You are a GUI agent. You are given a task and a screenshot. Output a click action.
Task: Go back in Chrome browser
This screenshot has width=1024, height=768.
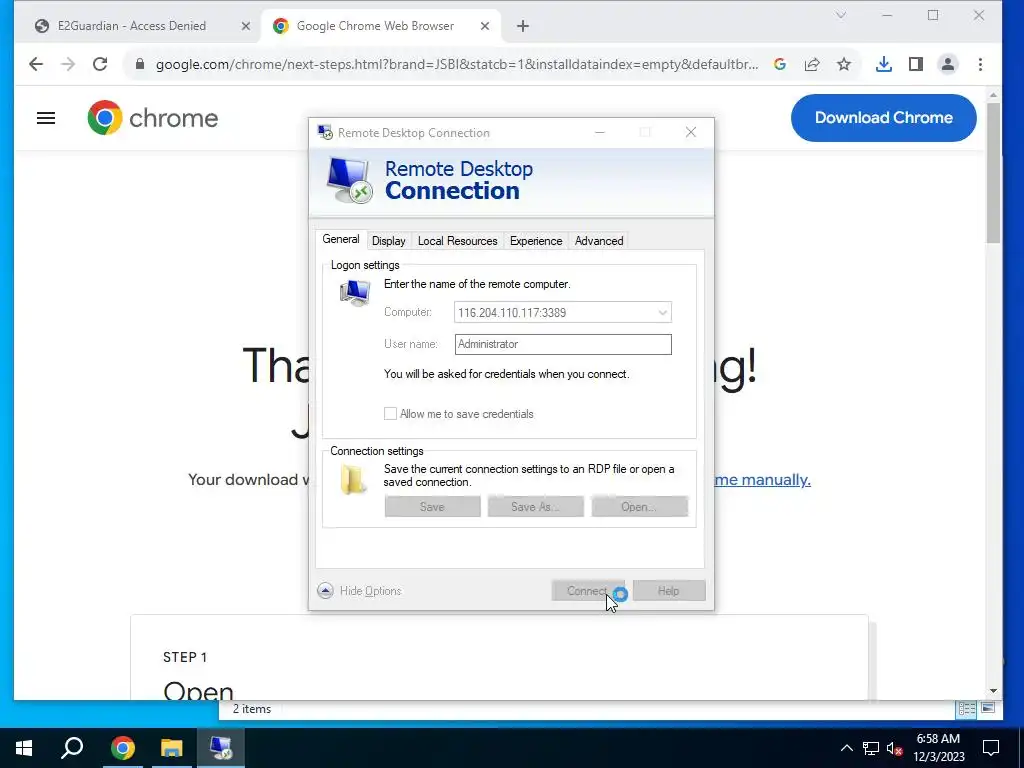(36, 64)
